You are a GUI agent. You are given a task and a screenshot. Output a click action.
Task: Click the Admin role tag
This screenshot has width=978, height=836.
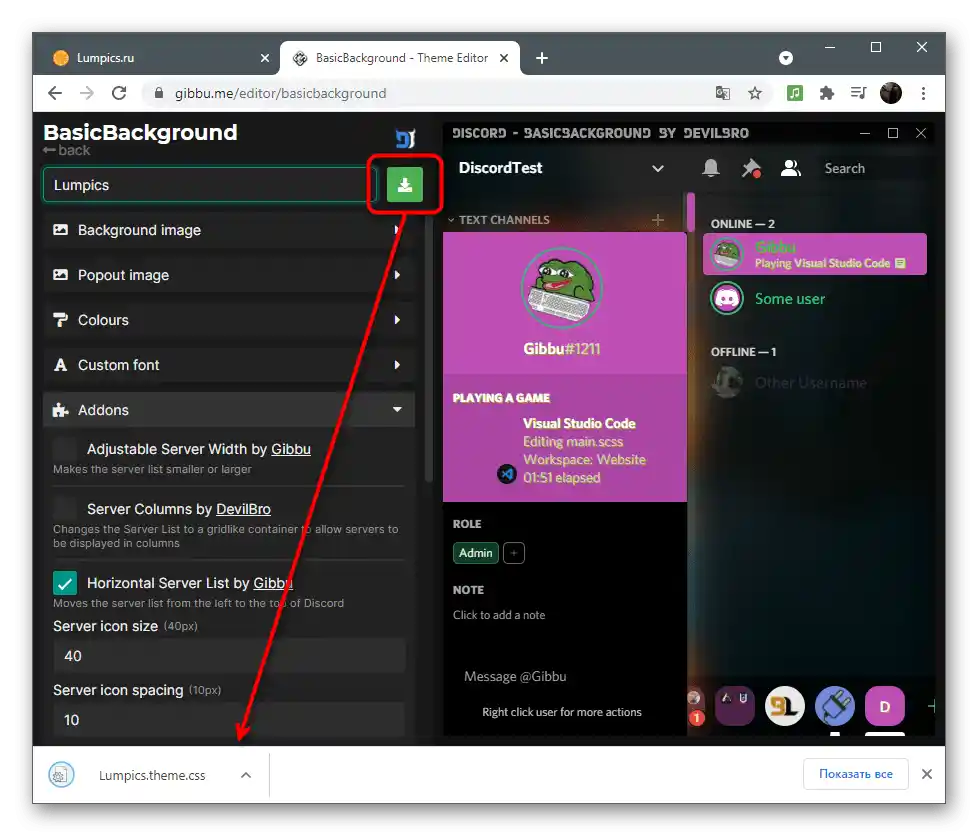coord(475,553)
